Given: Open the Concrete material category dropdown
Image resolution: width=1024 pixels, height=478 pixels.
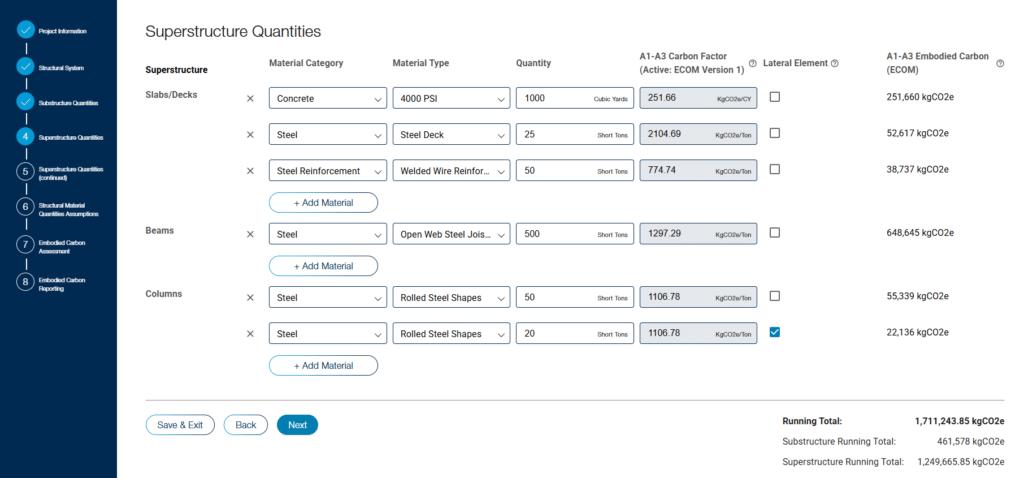Looking at the screenshot, I should coord(327,98).
